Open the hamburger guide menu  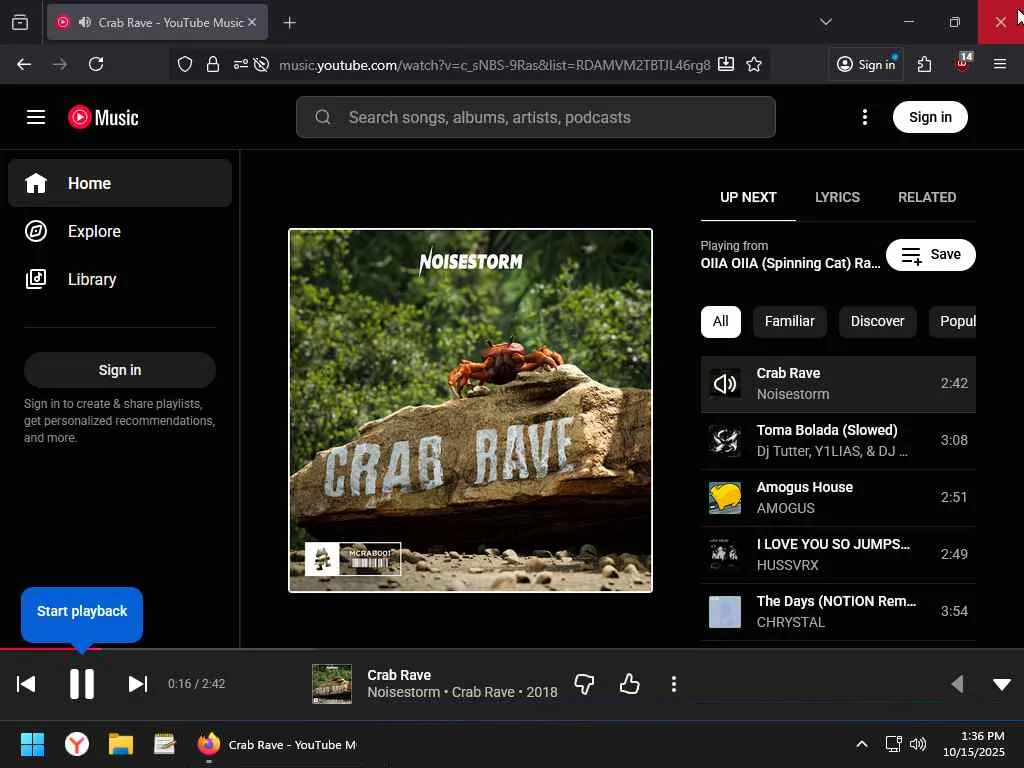[36, 118]
